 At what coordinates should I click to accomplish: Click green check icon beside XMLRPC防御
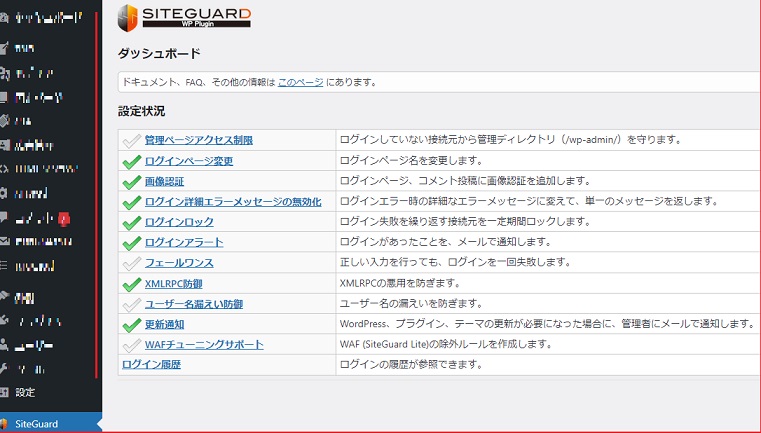pyautogui.click(x=131, y=284)
